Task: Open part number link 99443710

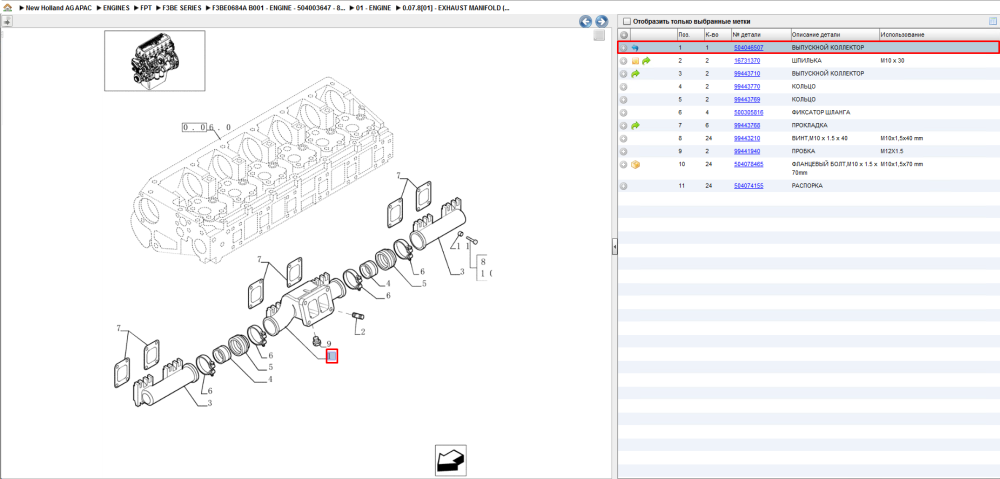Action: [747, 74]
